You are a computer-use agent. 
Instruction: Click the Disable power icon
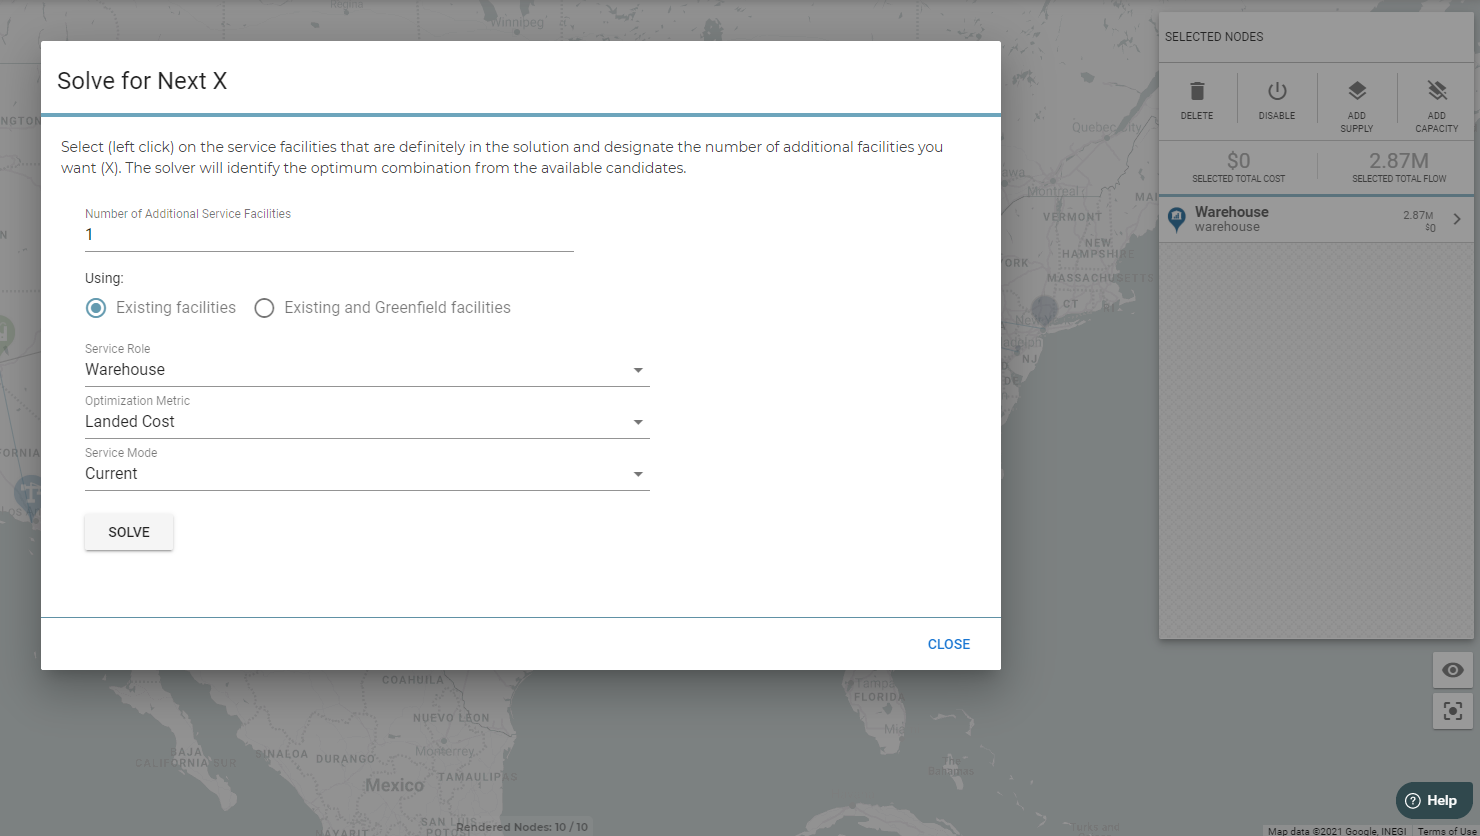click(x=1277, y=91)
